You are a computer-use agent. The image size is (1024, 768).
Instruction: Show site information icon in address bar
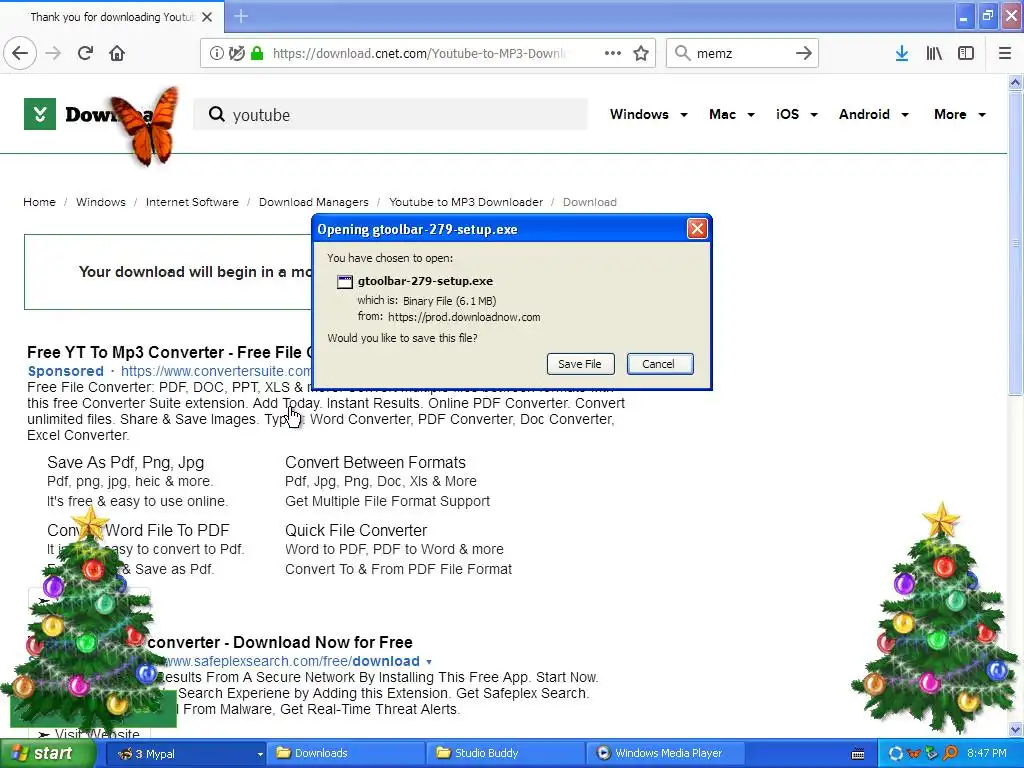217,54
